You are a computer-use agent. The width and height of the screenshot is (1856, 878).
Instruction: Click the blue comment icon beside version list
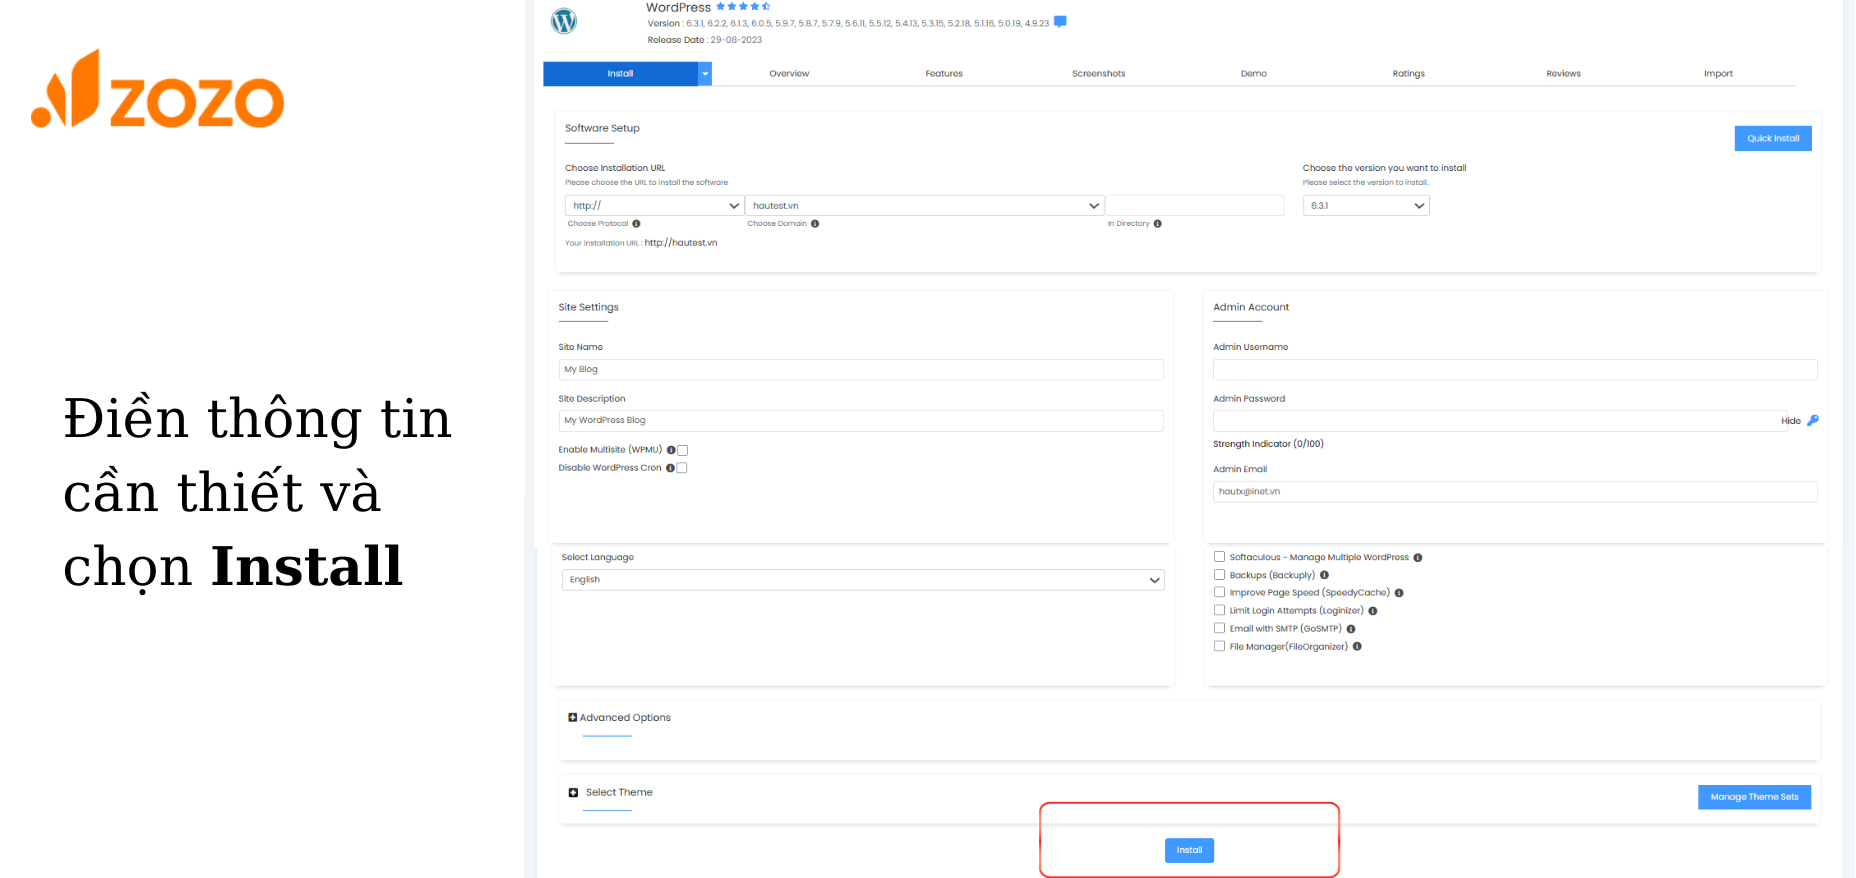(x=1060, y=21)
